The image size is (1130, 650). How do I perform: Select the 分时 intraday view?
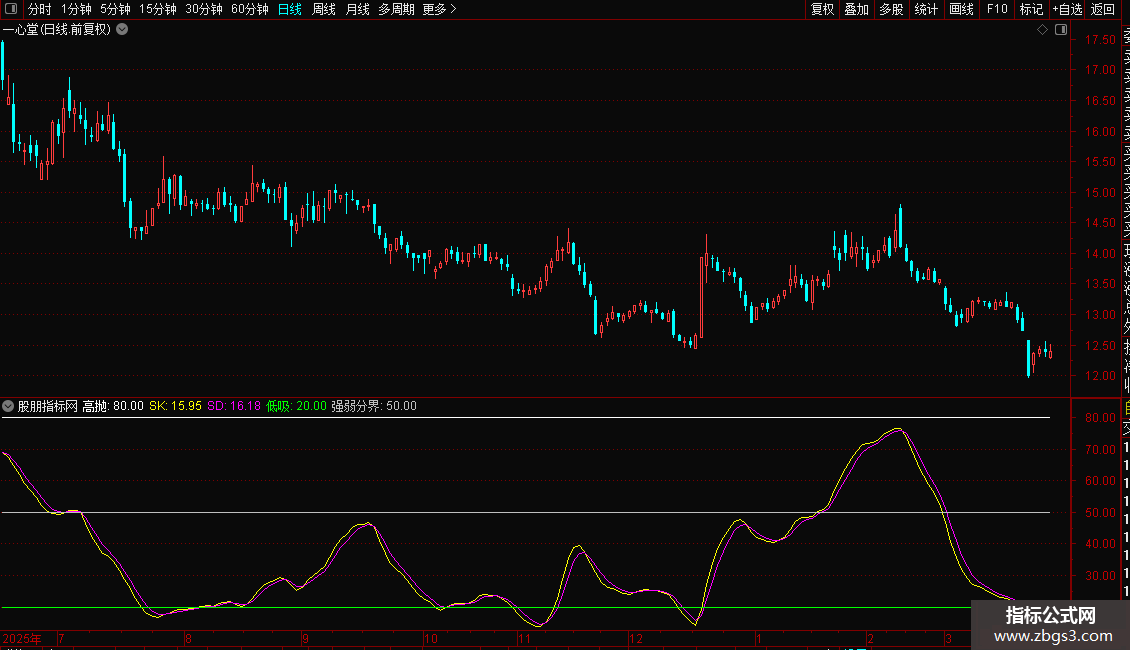click(39, 9)
